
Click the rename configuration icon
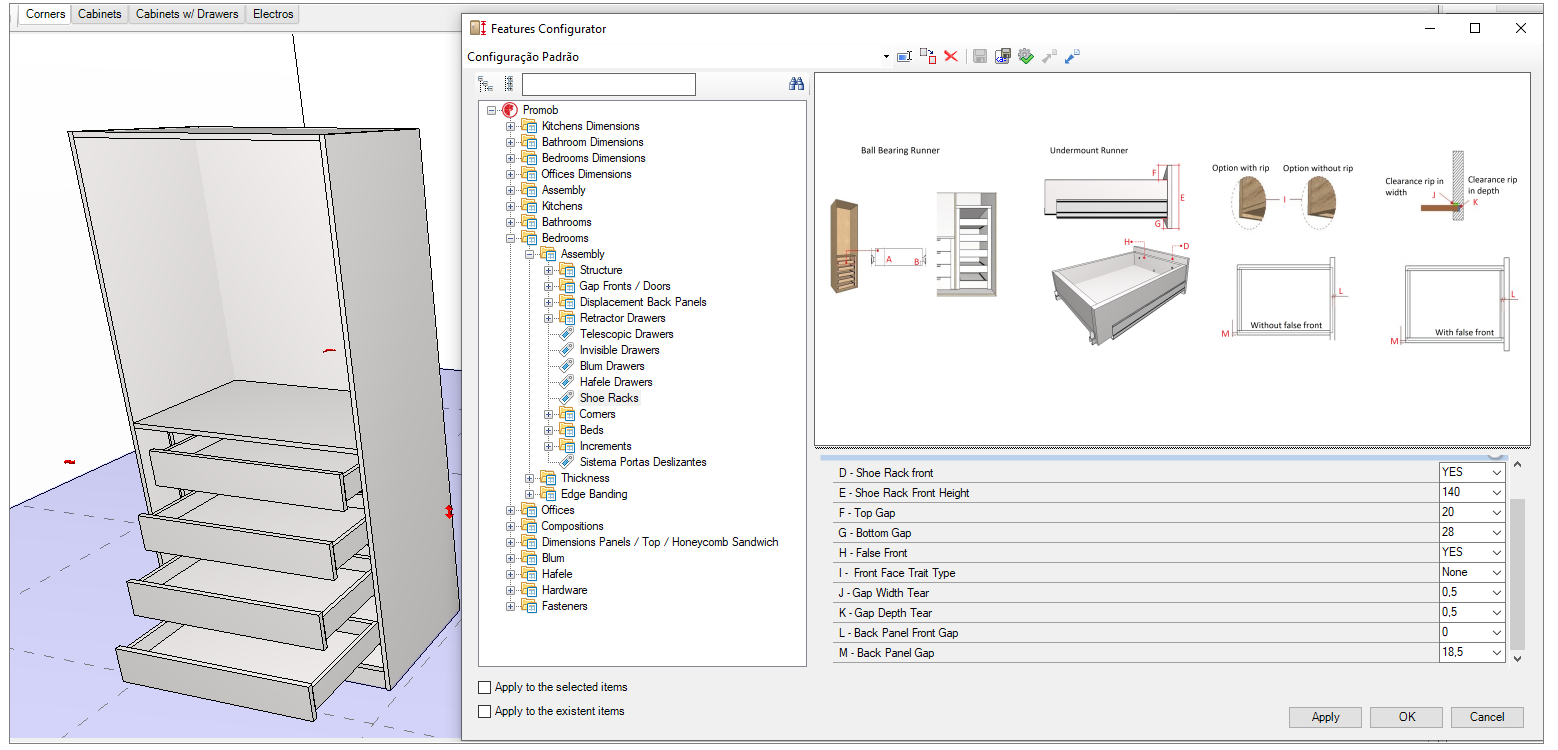click(904, 57)
